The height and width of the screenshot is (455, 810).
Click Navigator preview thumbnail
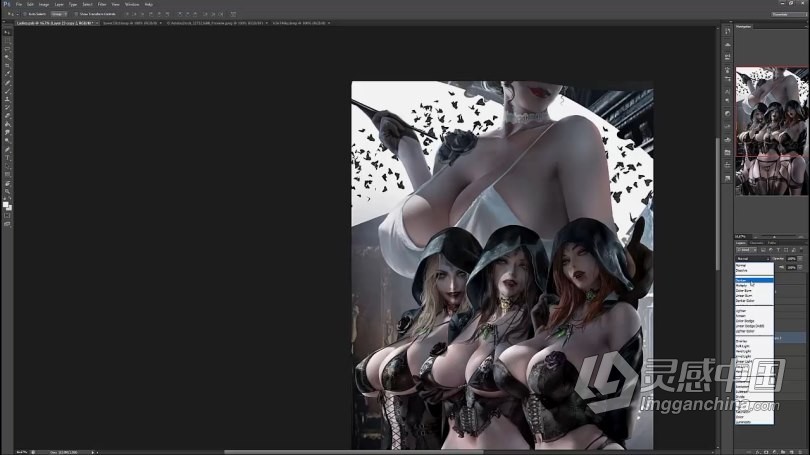pyautogui.click(x=772, y=131)
